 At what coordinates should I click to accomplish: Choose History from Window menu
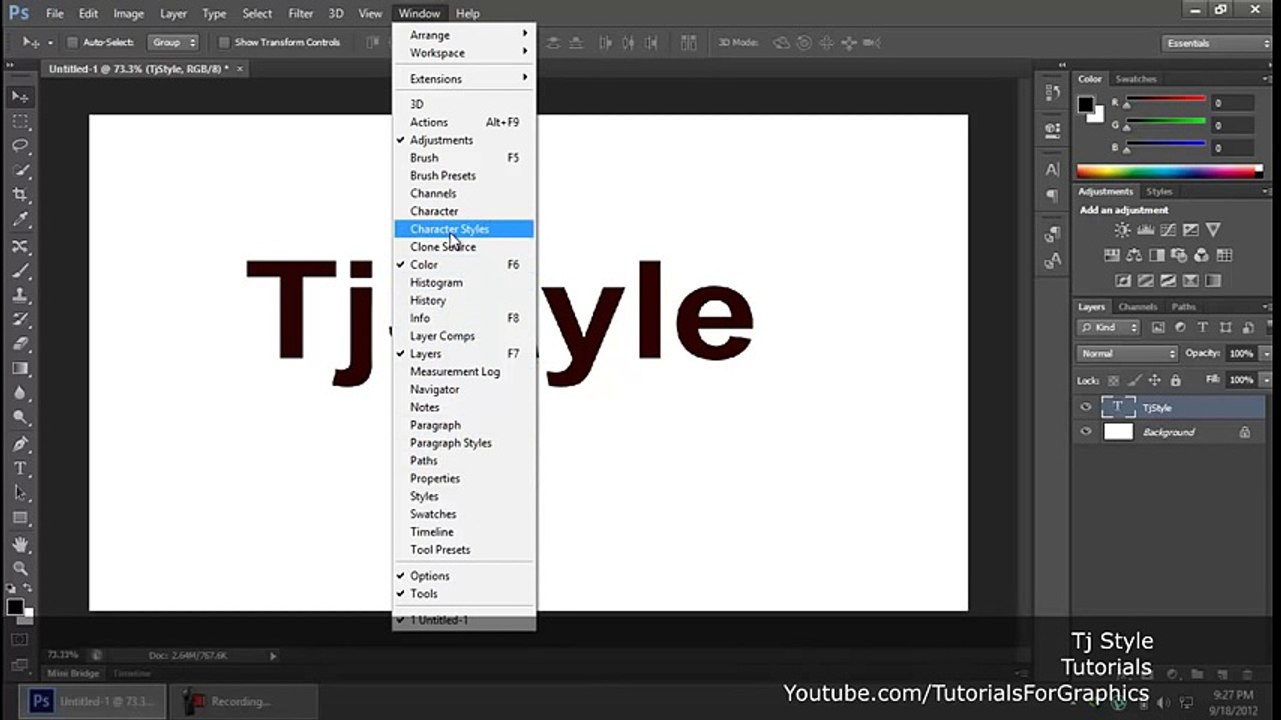[464, 300]
